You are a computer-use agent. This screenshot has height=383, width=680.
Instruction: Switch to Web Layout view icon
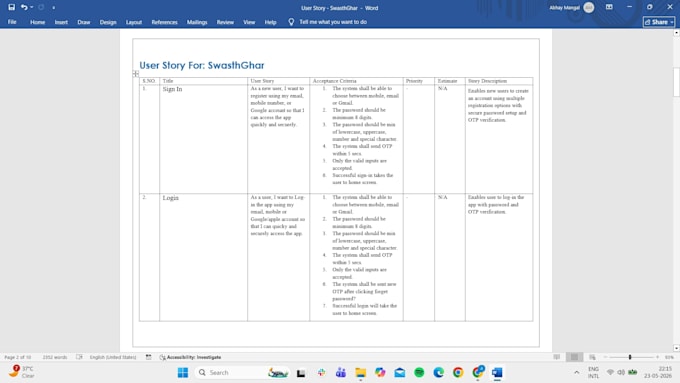592,357
